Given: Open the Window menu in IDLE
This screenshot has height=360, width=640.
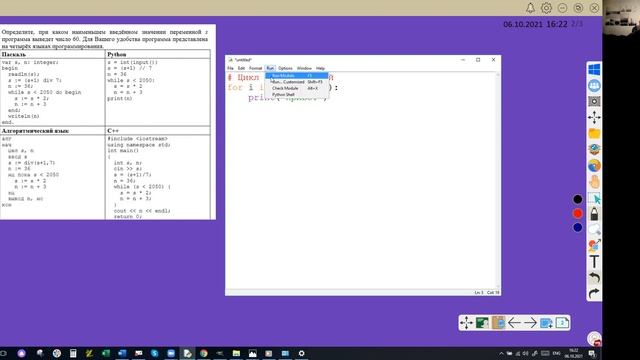Looking at the screenshot, I should [304, 68].
